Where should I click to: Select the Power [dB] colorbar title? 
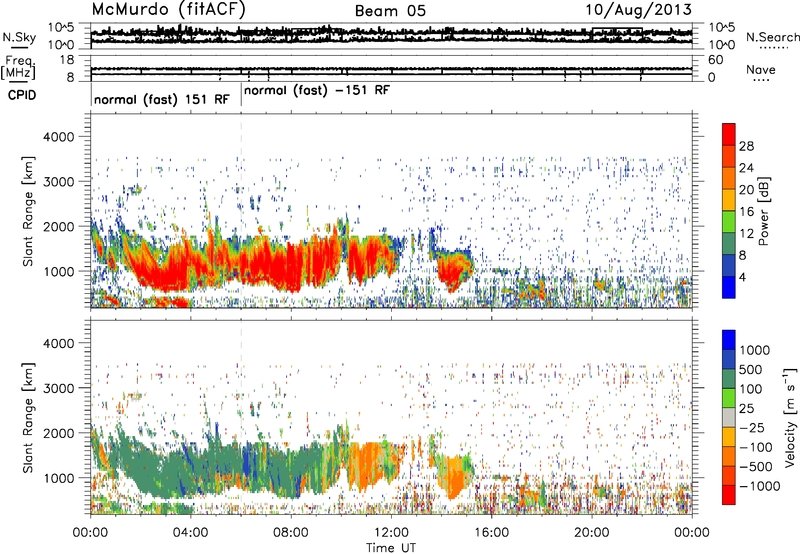tap(763, 211)
